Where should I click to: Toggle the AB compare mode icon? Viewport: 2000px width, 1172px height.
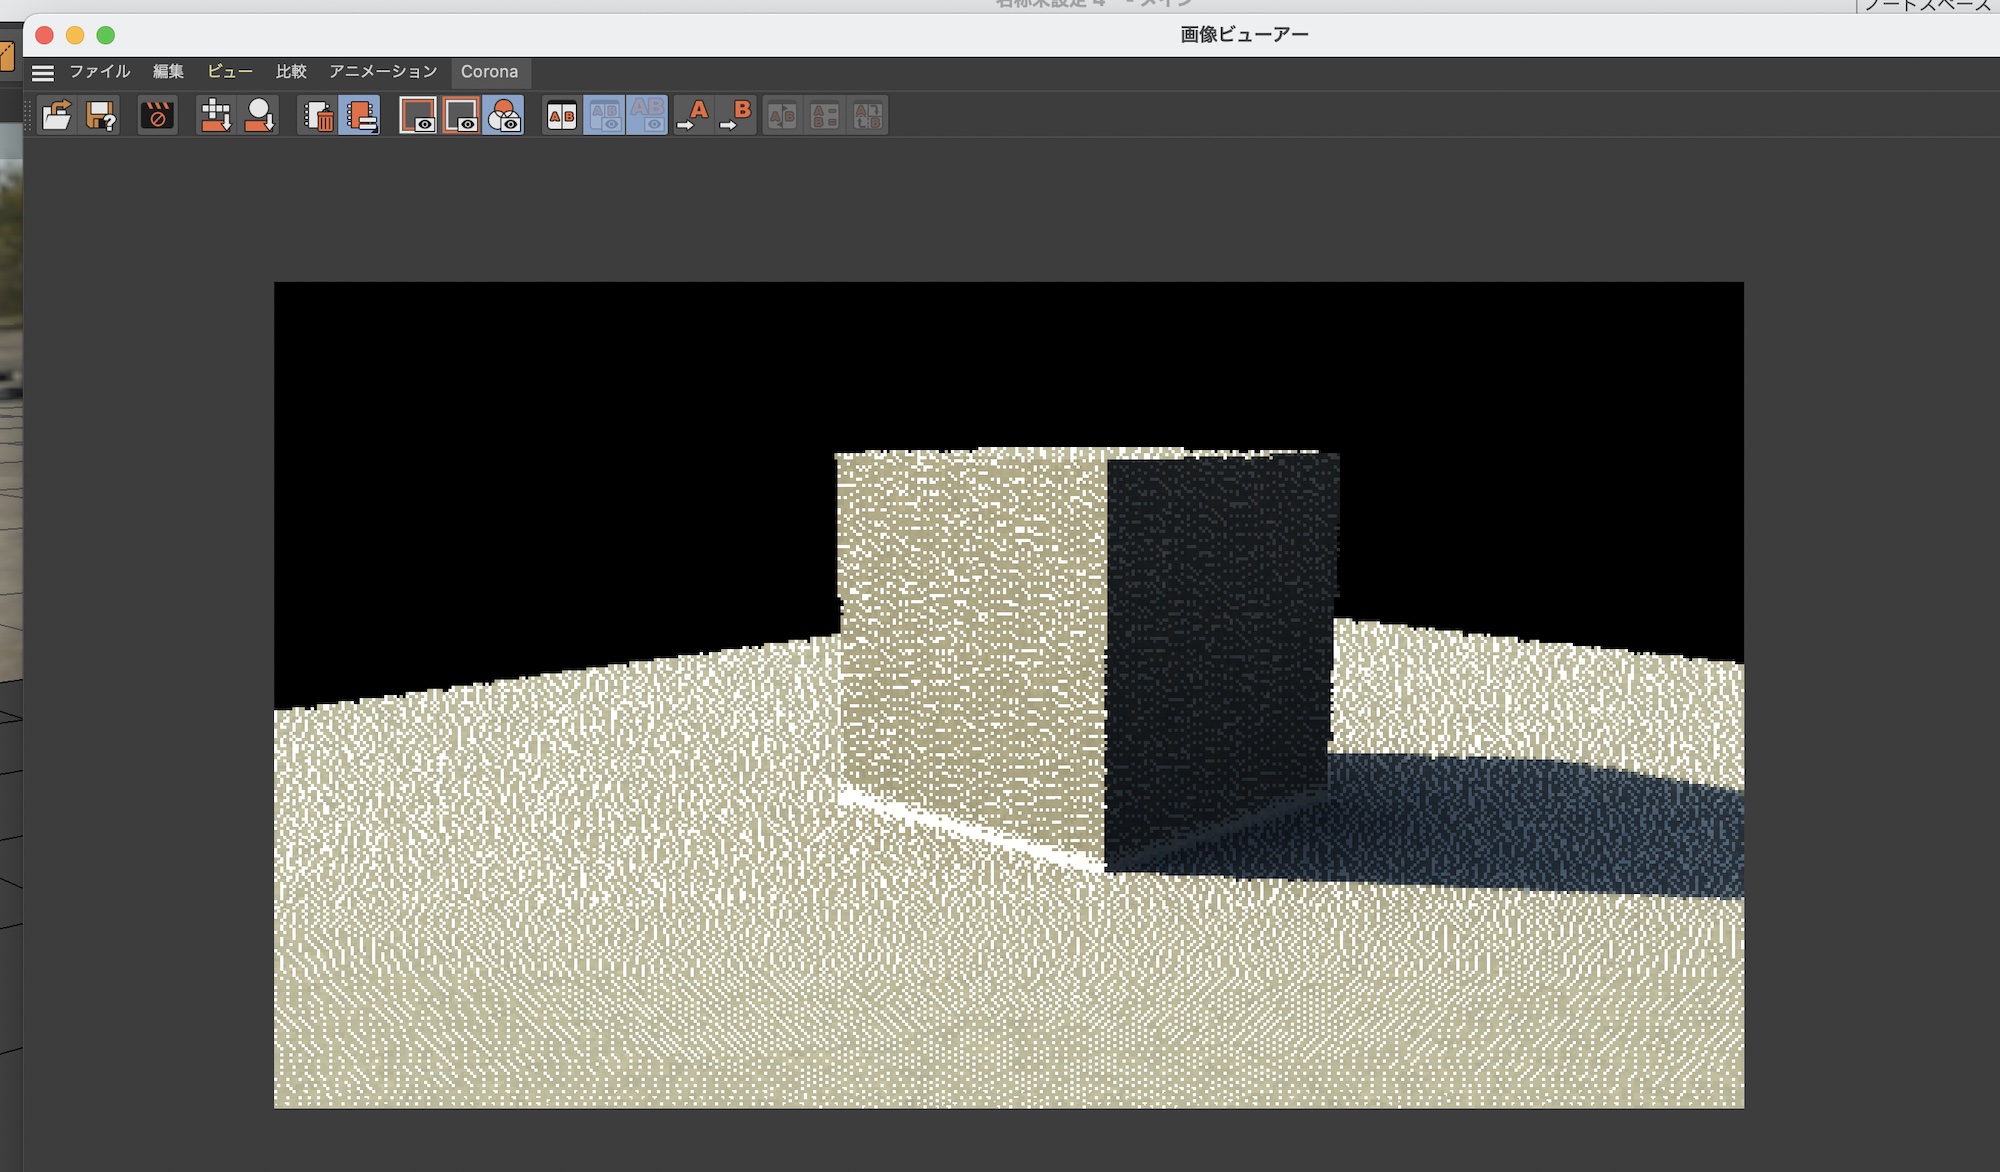(x=562, y=116)
